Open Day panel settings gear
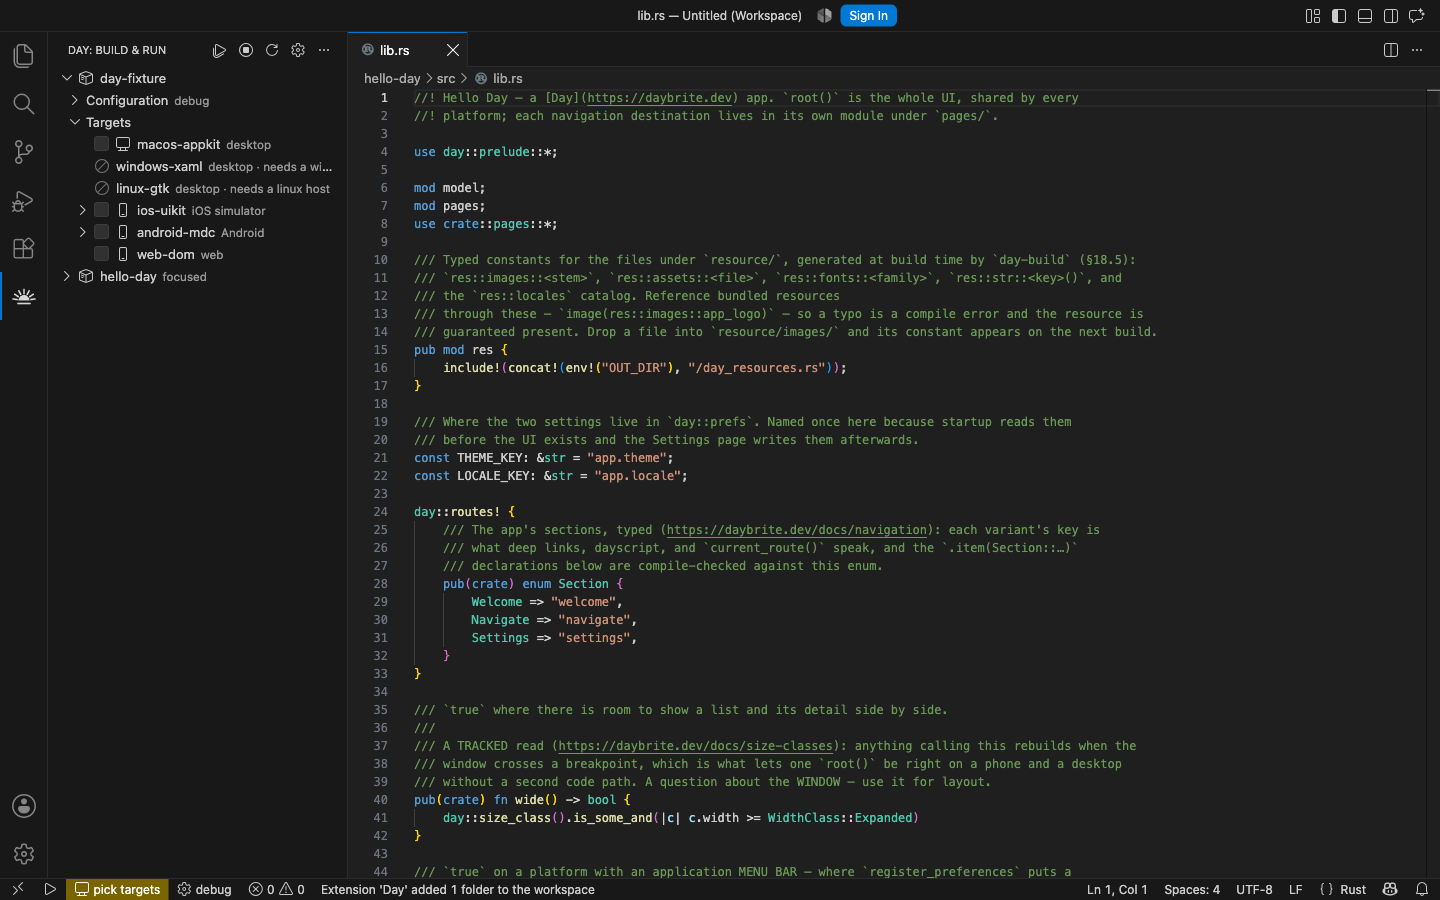This screenshot has height=900, width=1440. click(298, 50)
